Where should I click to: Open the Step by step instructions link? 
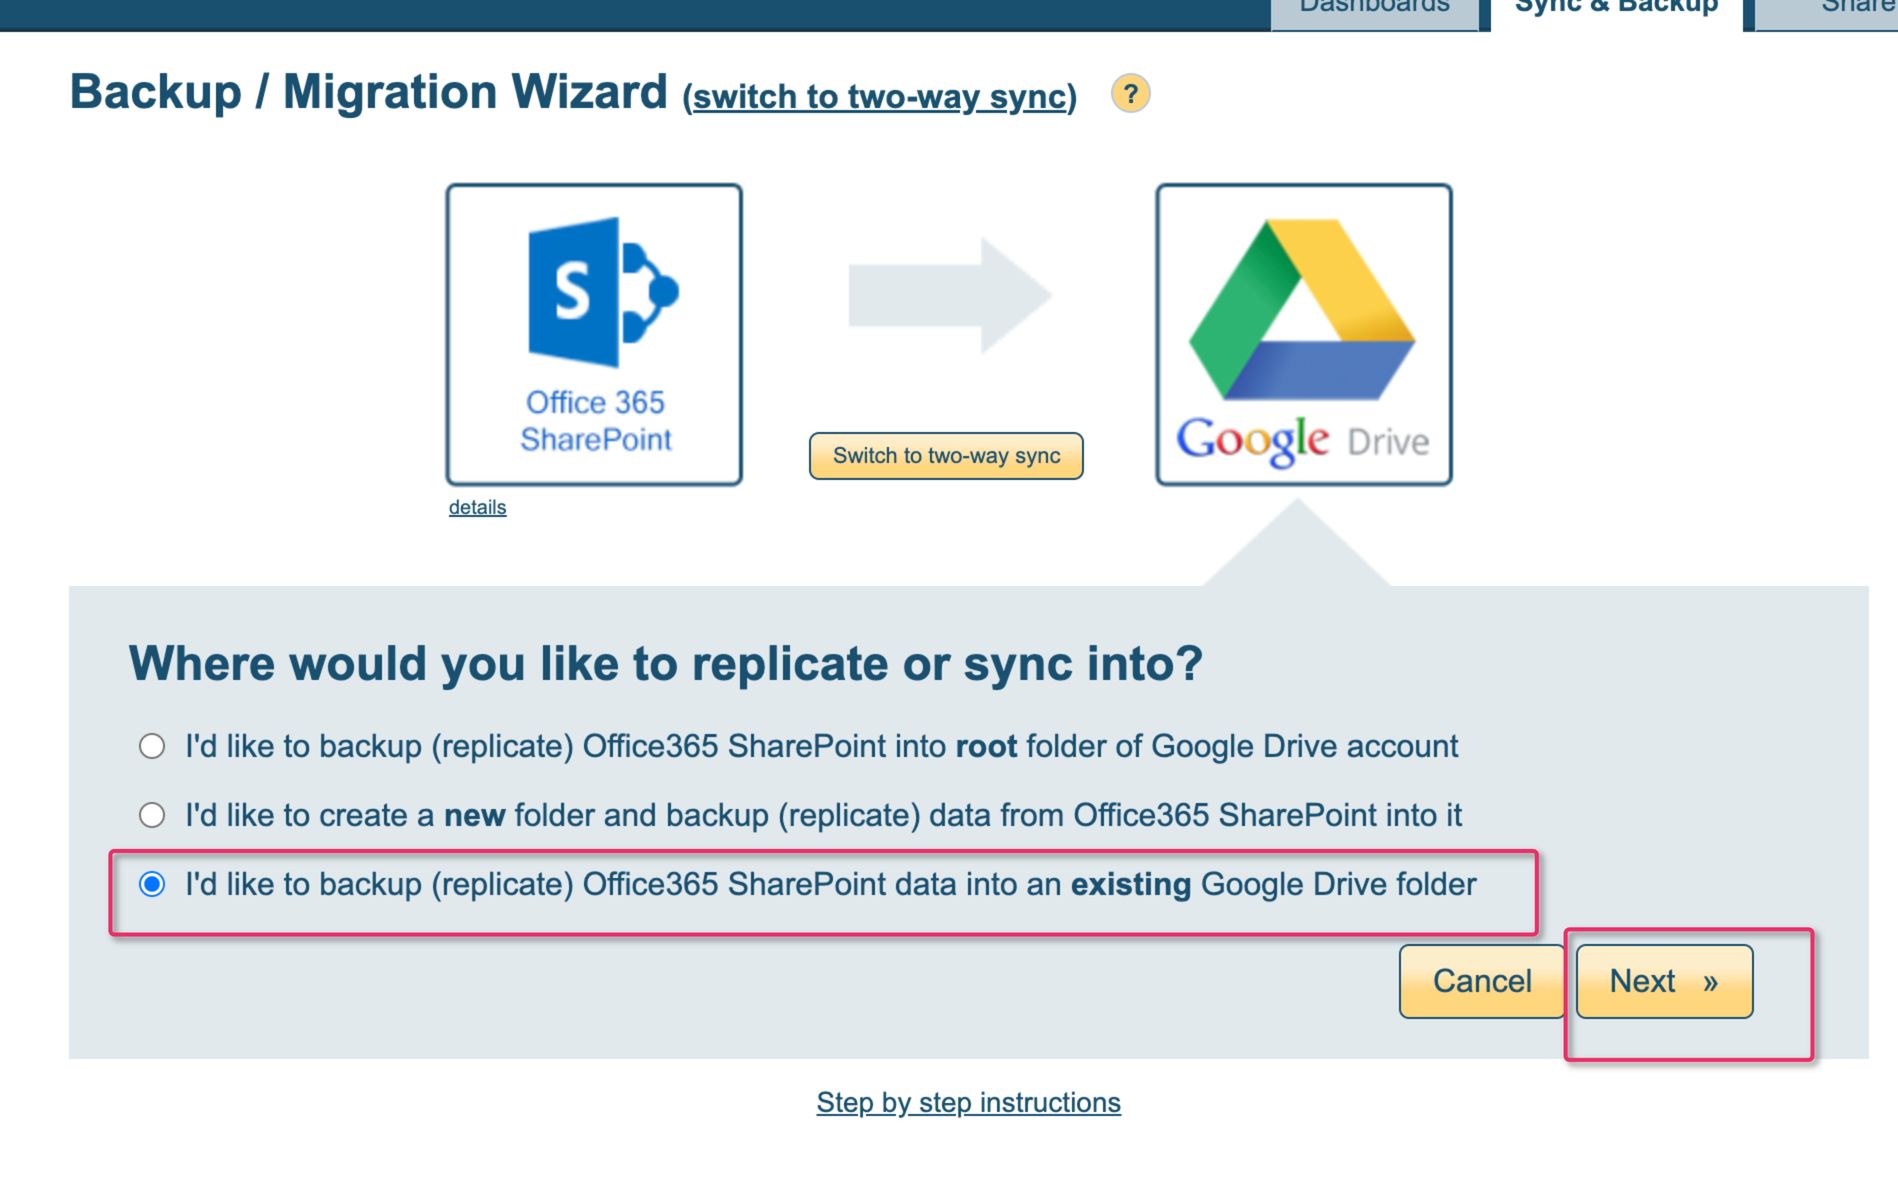point(968,1102)
